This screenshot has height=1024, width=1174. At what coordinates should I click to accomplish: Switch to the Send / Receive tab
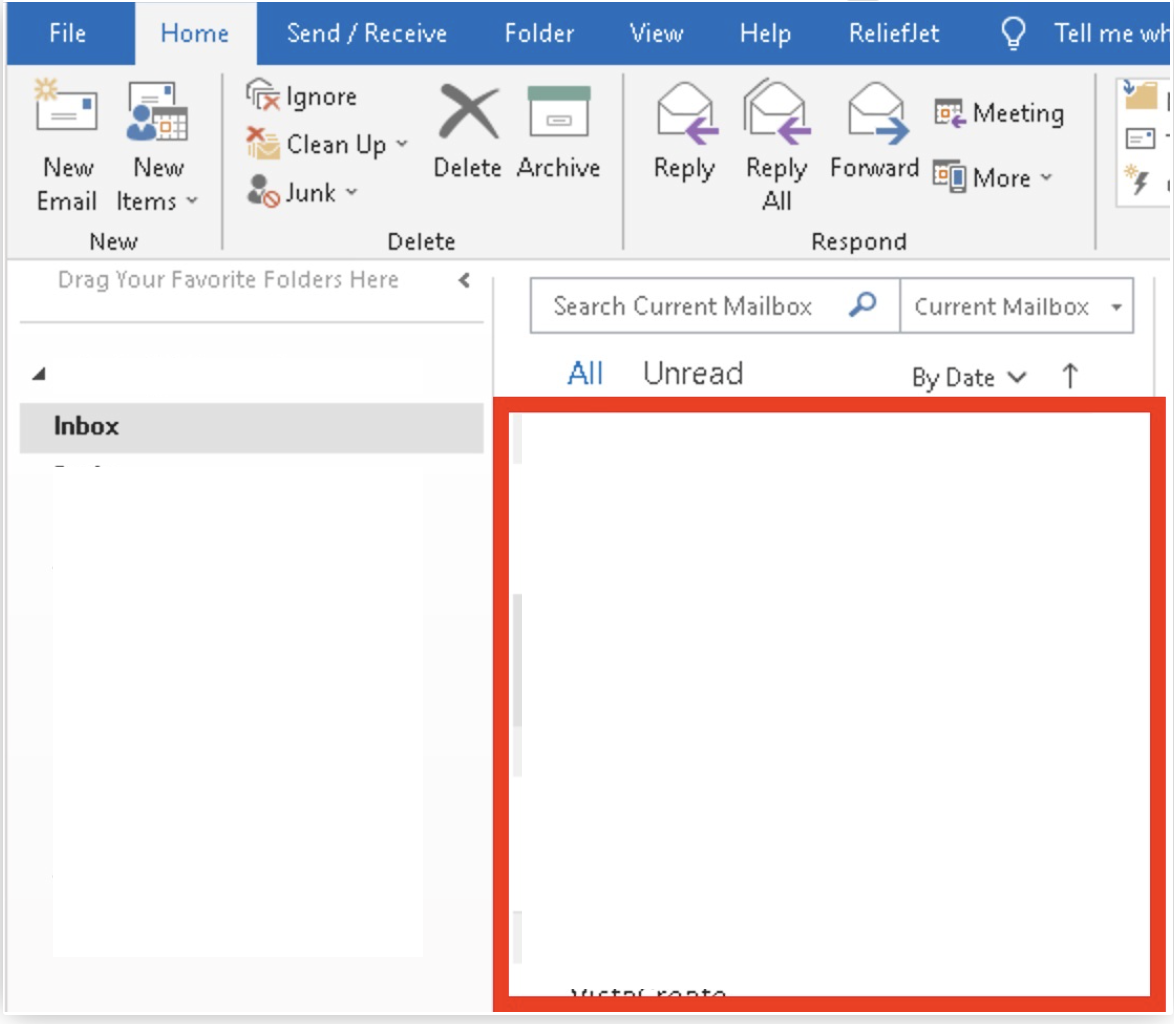pos(366,33)
